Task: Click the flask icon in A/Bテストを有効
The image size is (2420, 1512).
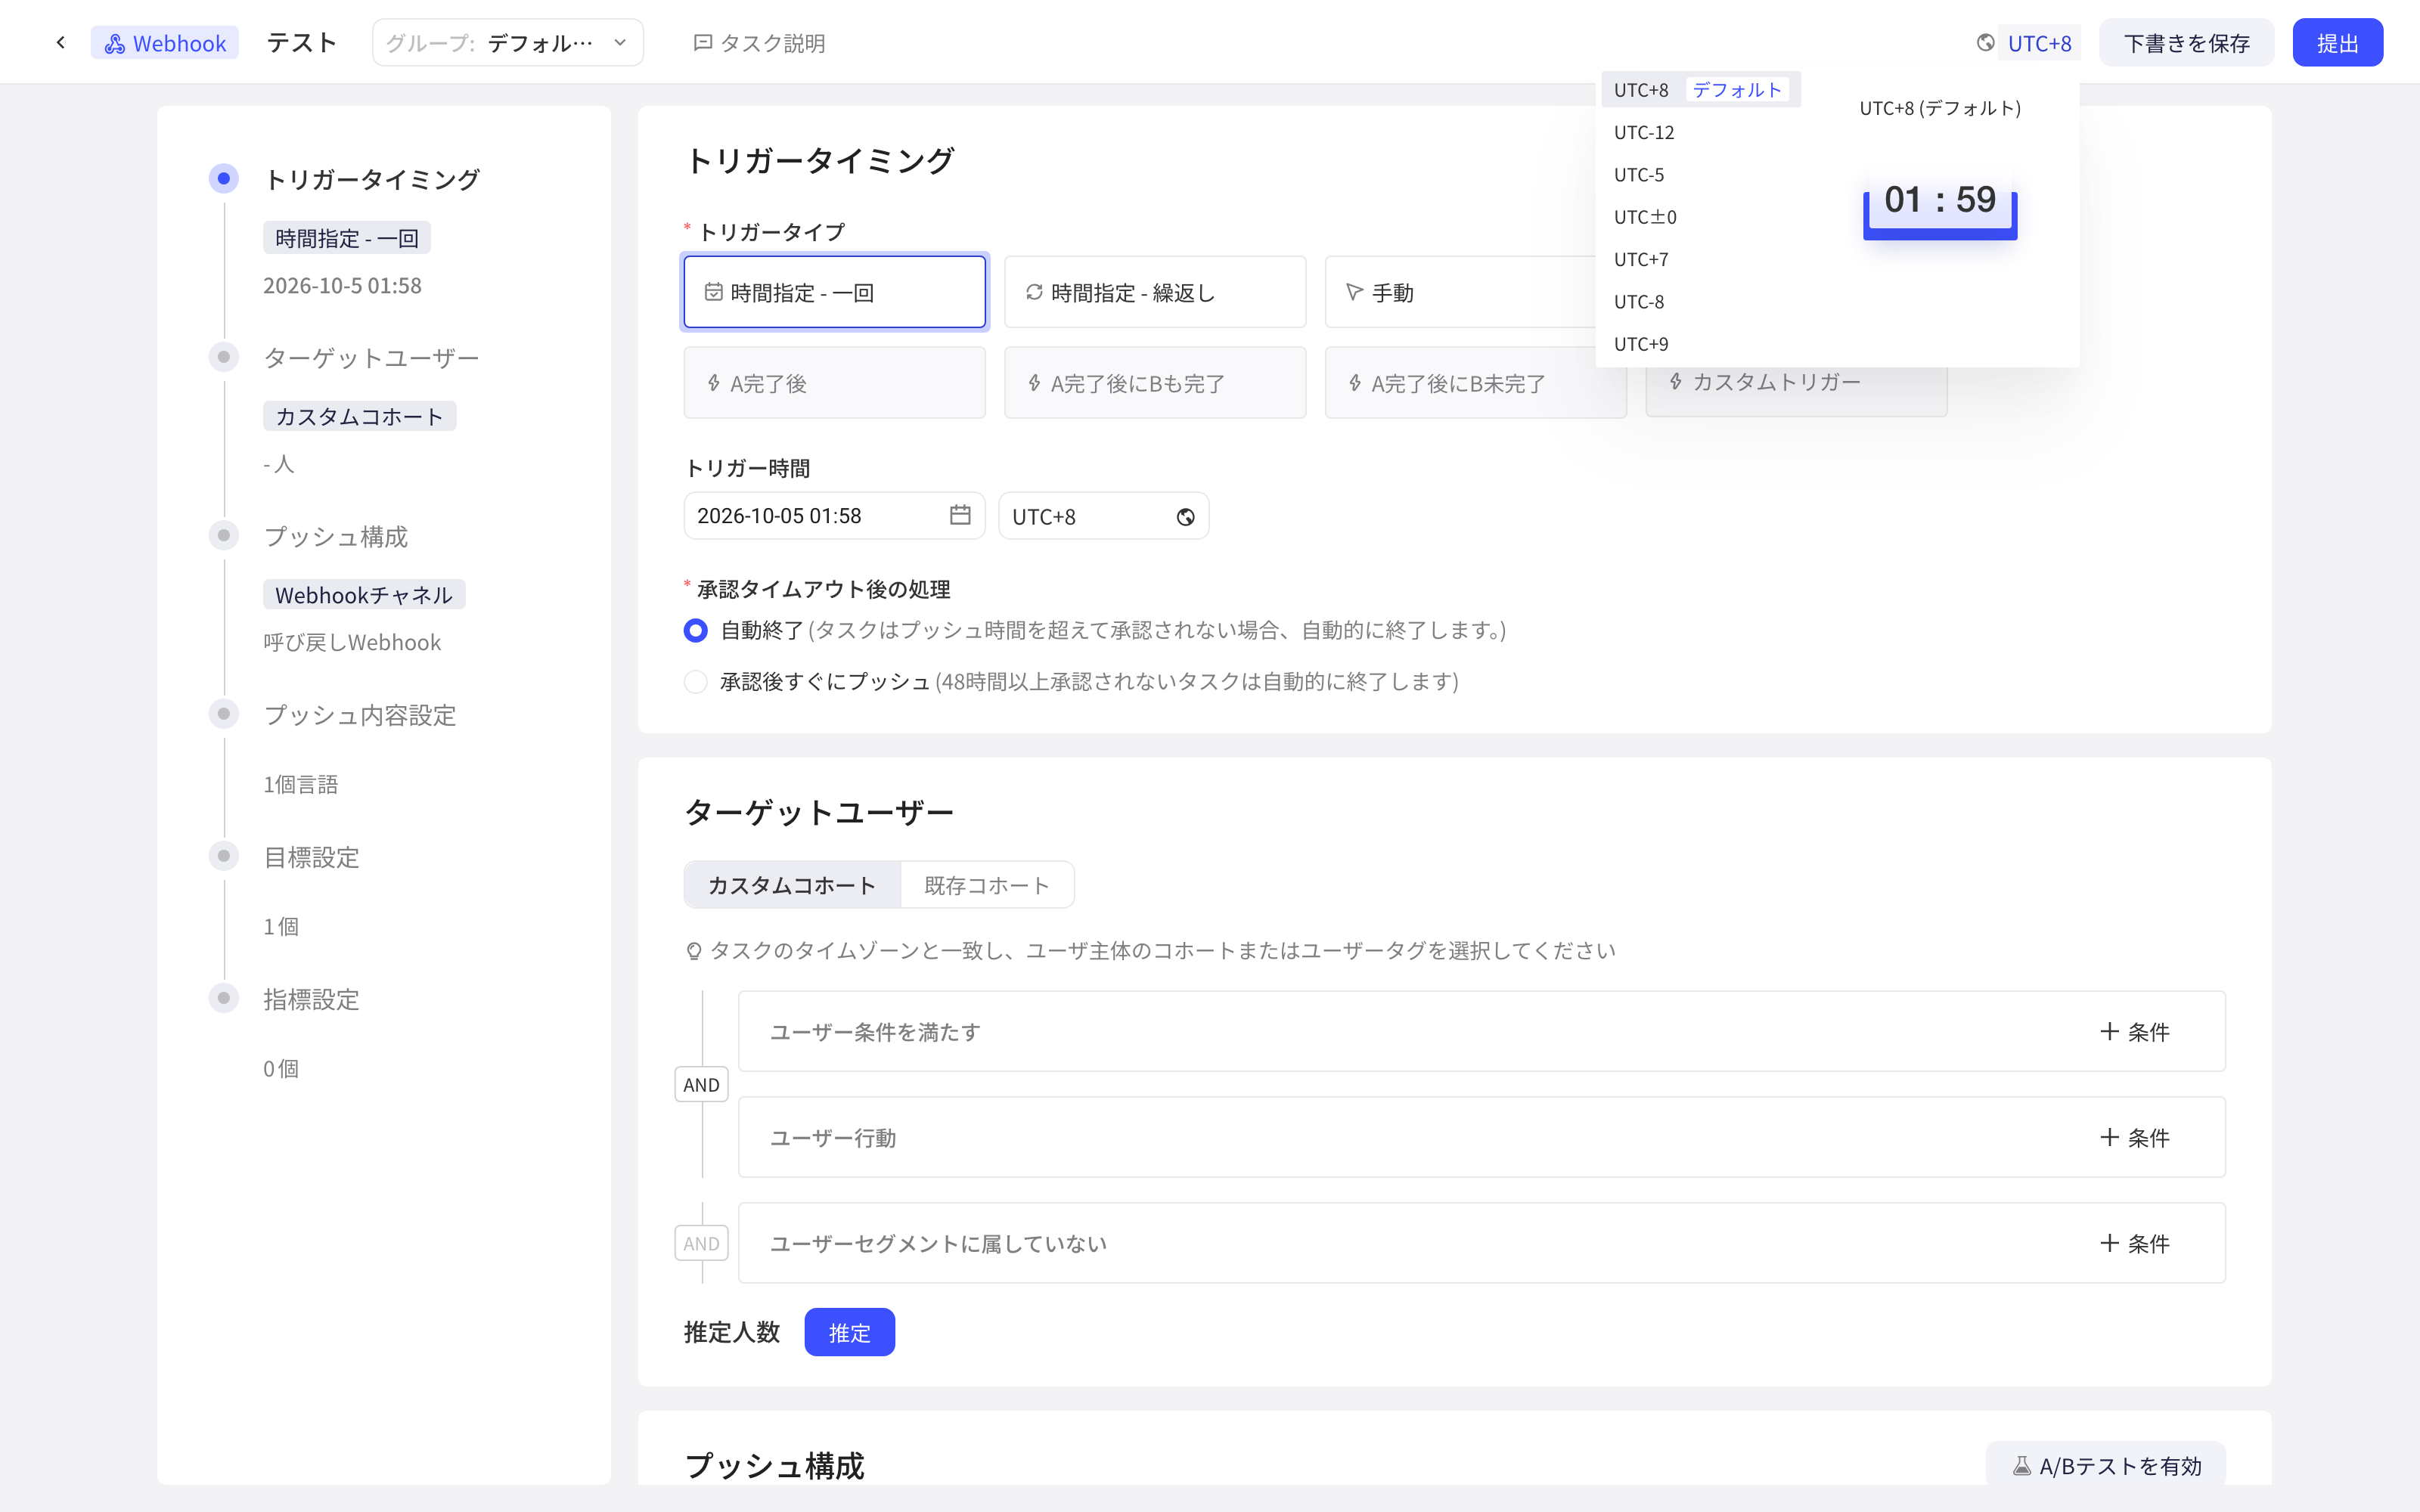Action: (2021, 1466)
